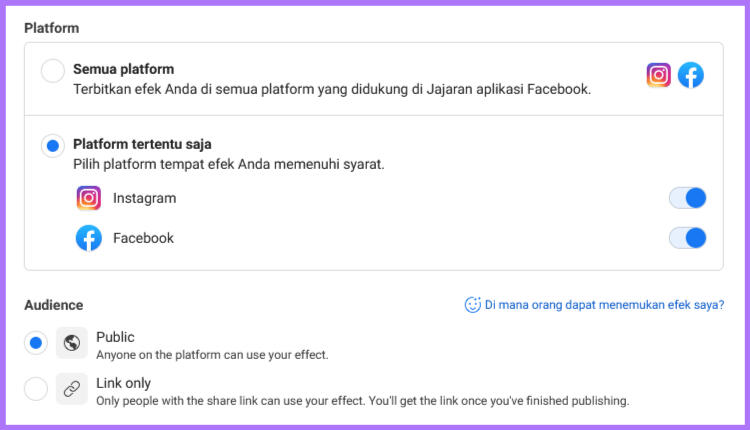Click the Instagram platform name text
Screen dimensions: 750x430
pyautogui.click(x=144, y=198)
